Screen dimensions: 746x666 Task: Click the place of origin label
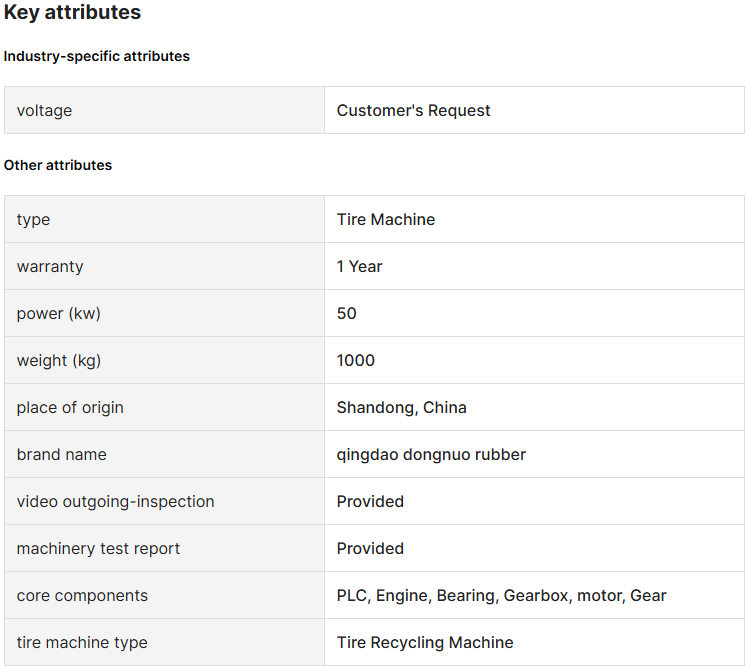coord(70,408)
